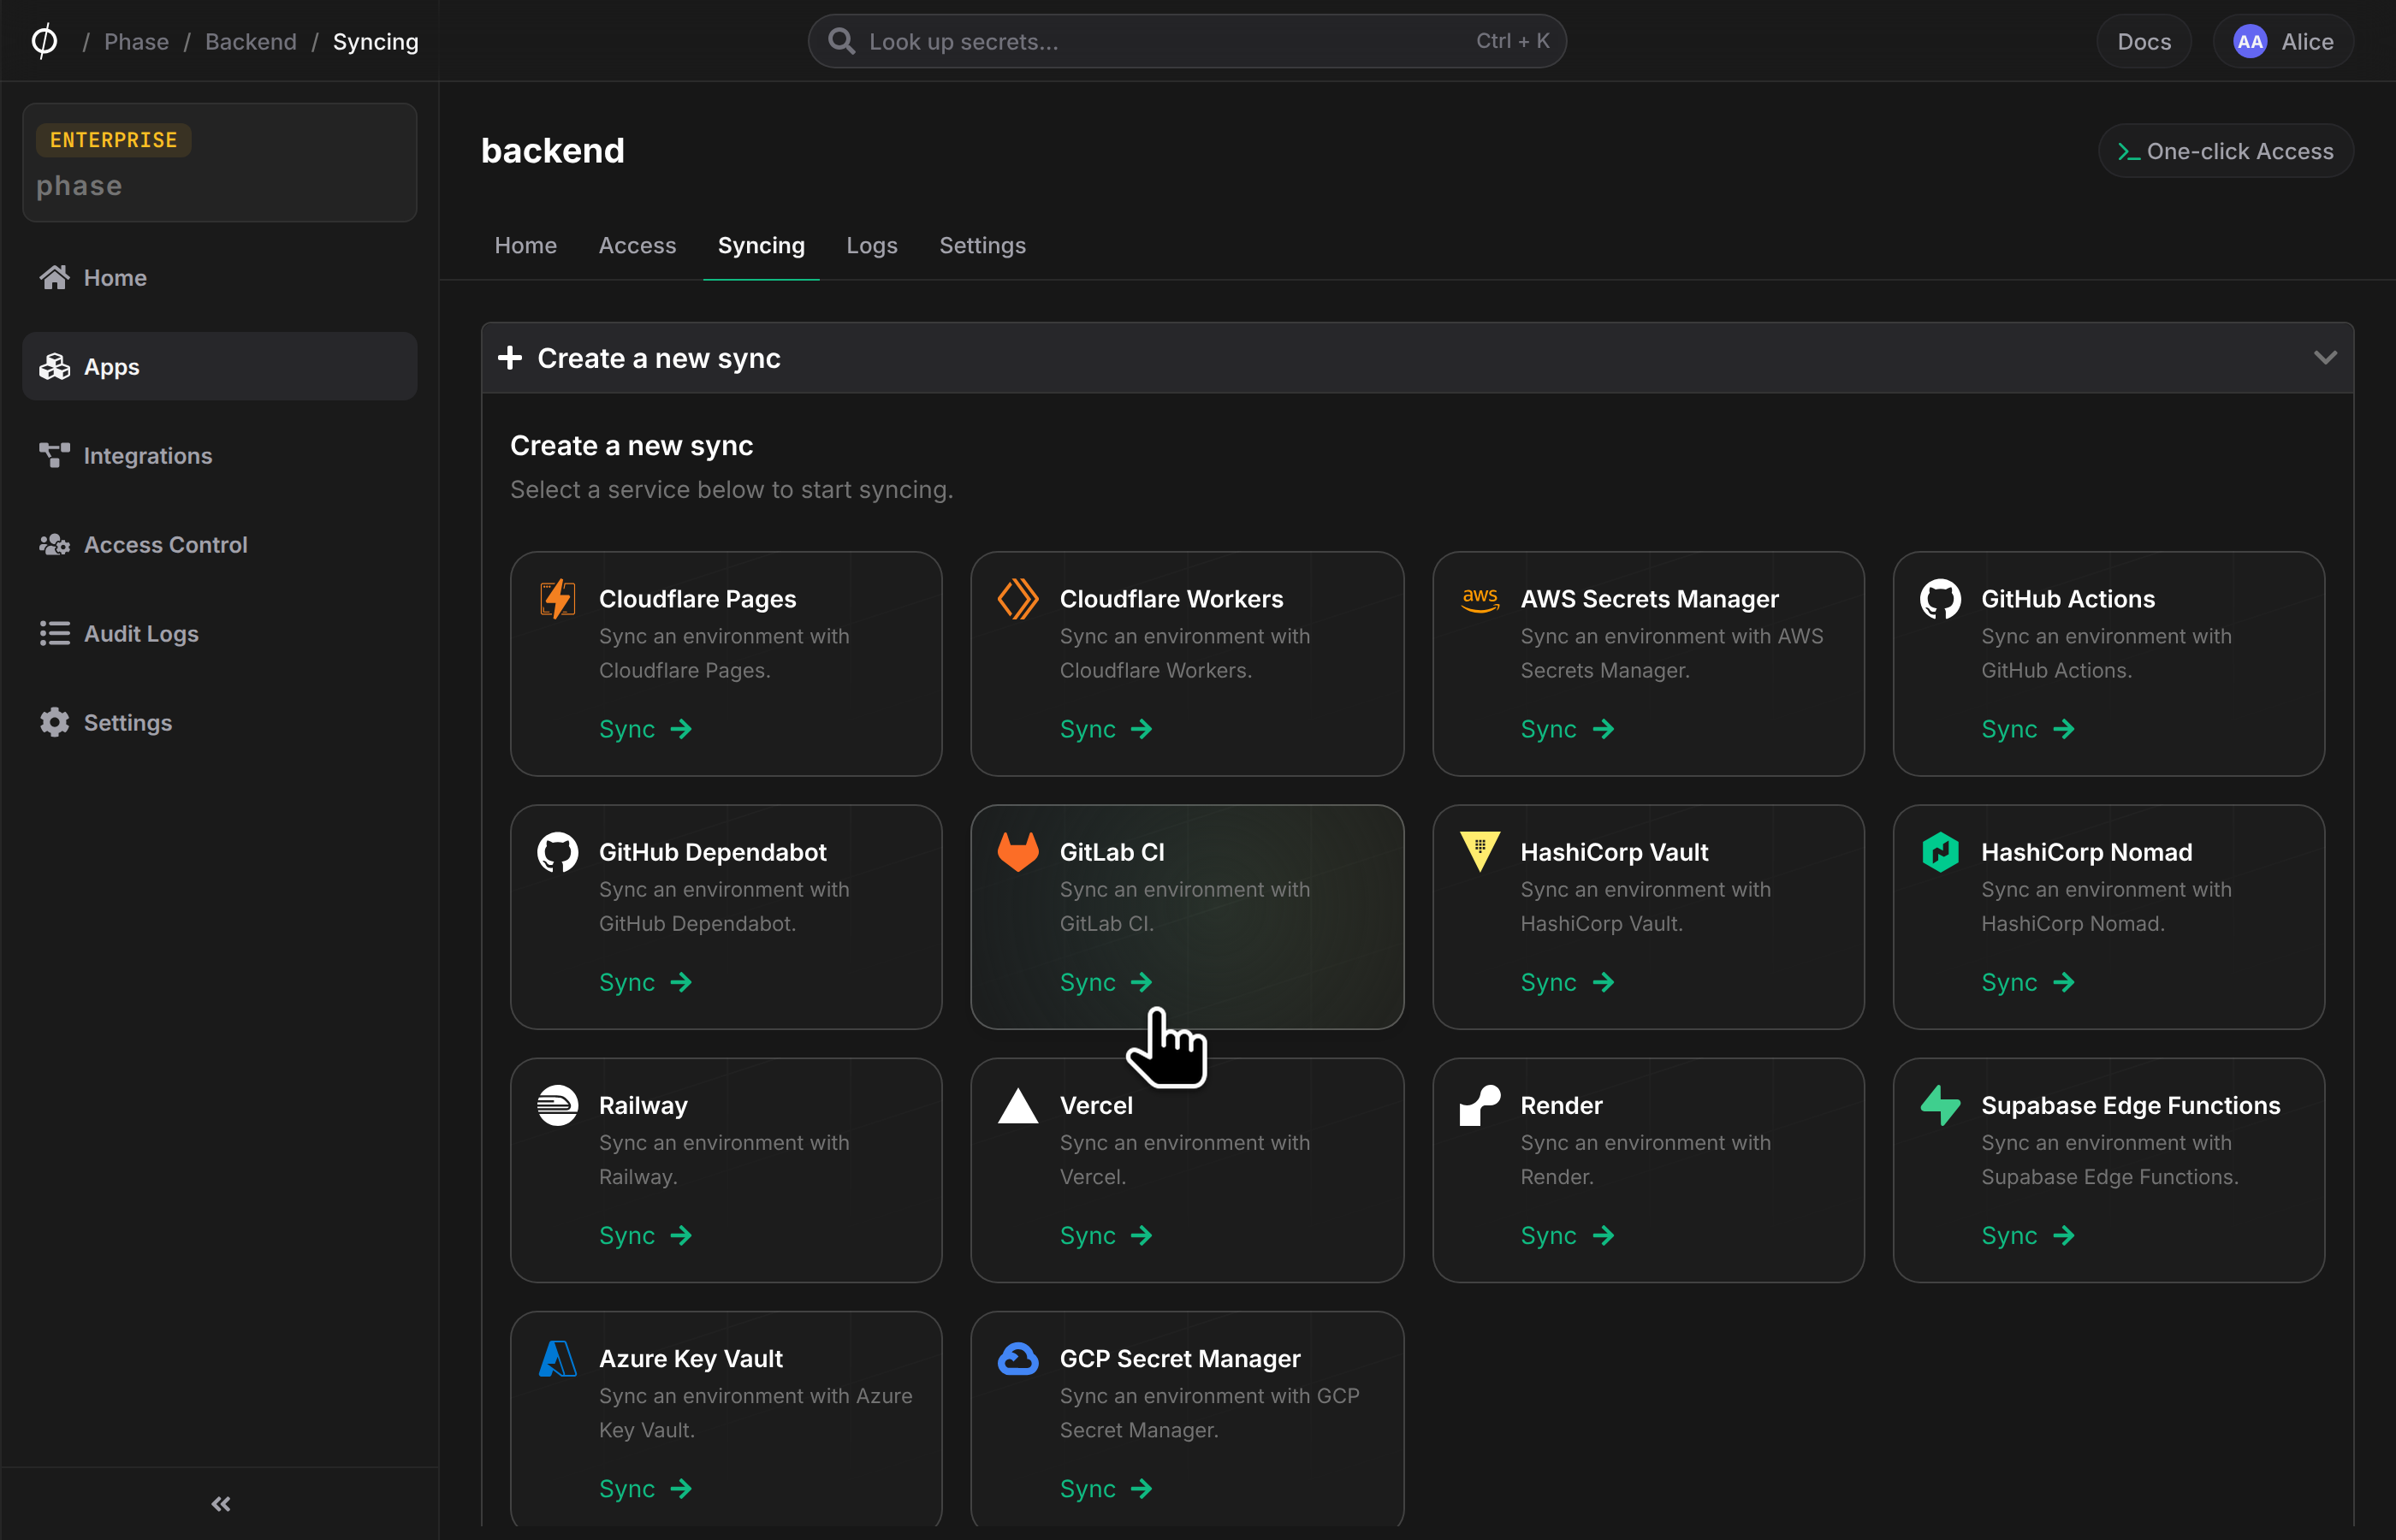Click the AWS logo icon
The height and width of the screenshot is (1540, 2396).
tap(1479, 599)
